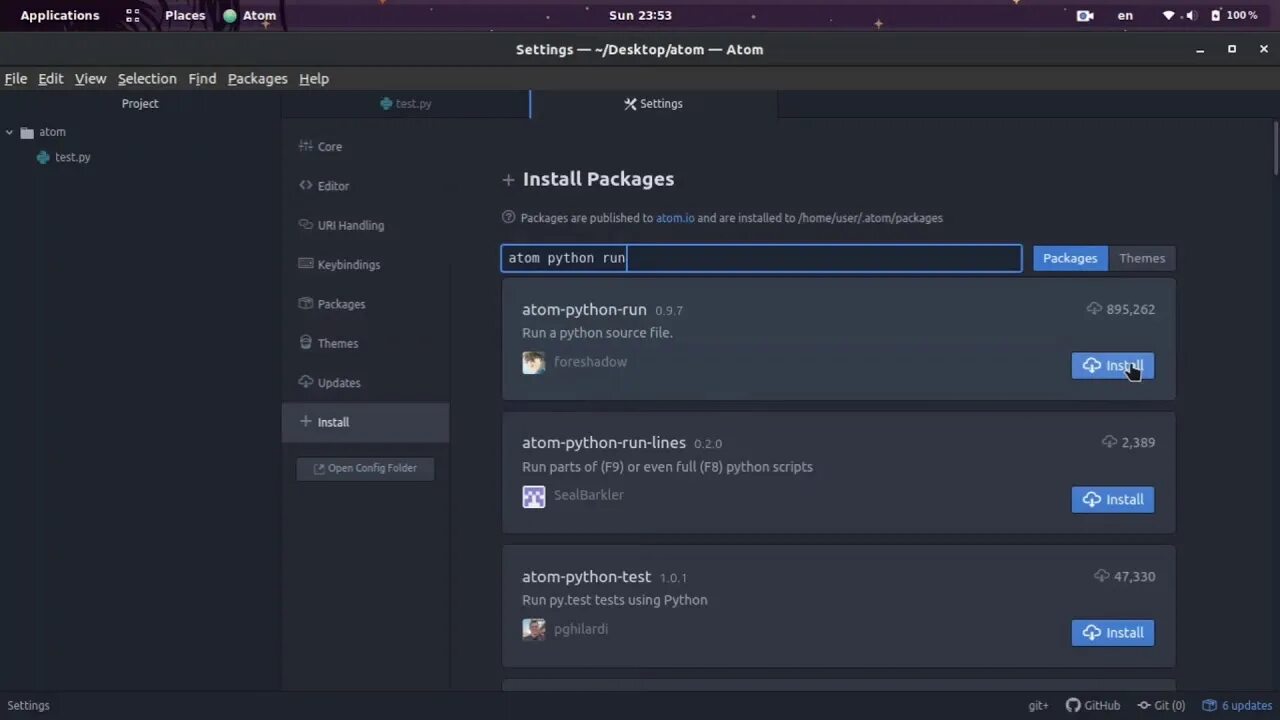Focus the package search input field

(x=761, y=258)
